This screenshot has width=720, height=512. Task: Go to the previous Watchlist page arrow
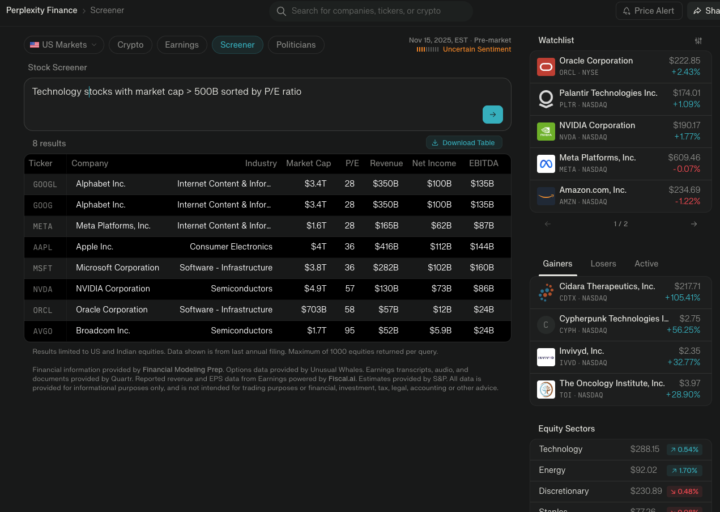(547, 224)
